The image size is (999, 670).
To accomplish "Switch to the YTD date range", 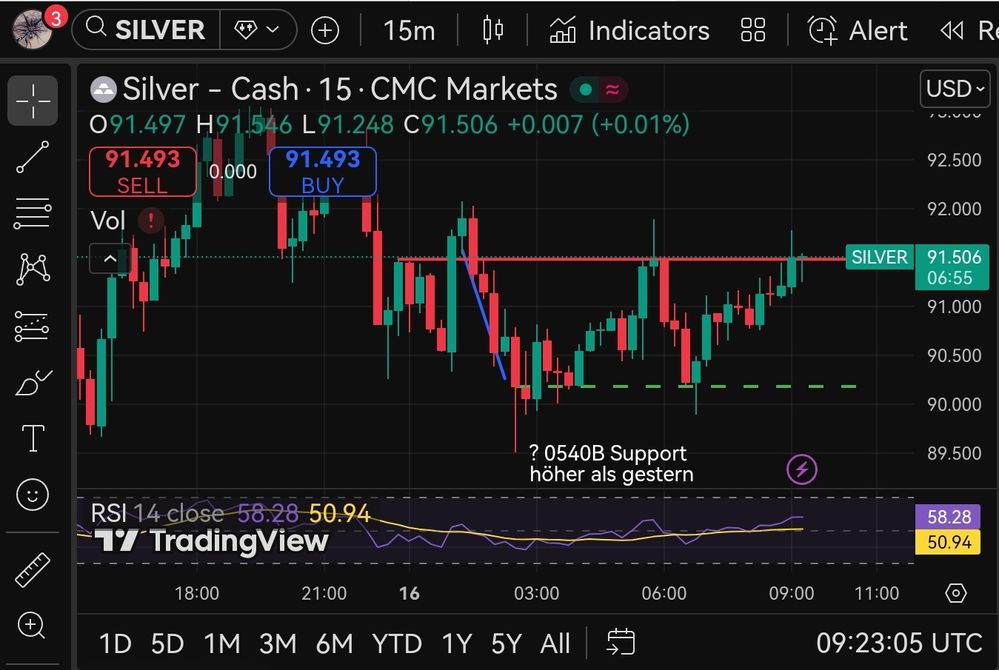I will point(396,643).
